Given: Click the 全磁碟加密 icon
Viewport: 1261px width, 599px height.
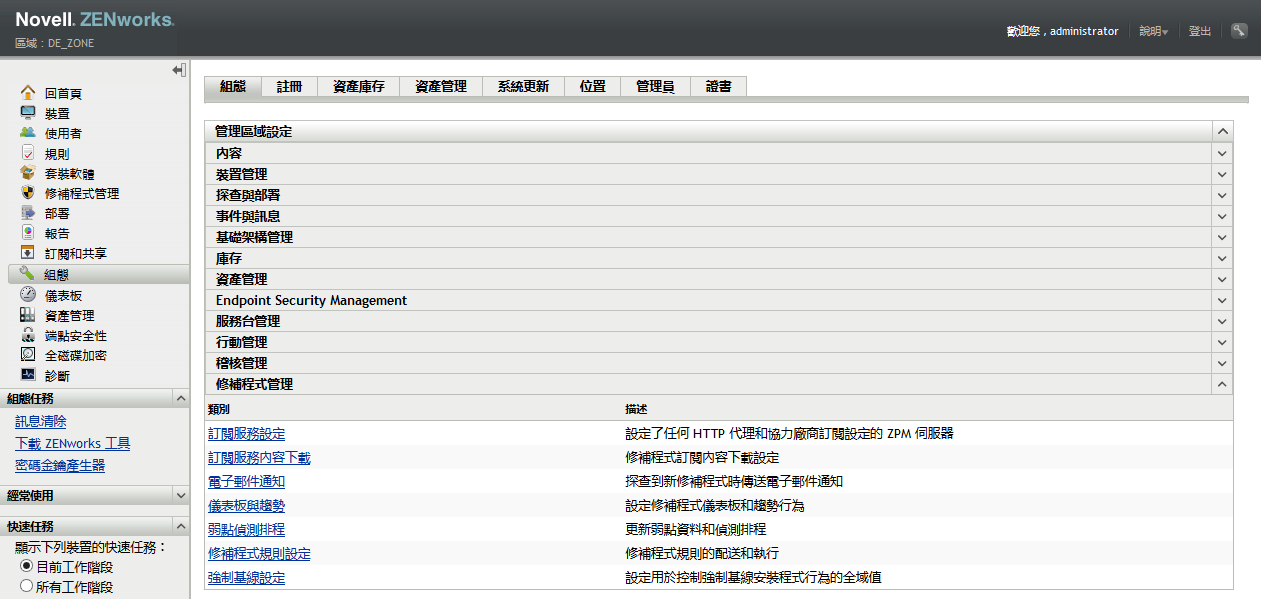Looking at the screenshot, I should [28, 355].
